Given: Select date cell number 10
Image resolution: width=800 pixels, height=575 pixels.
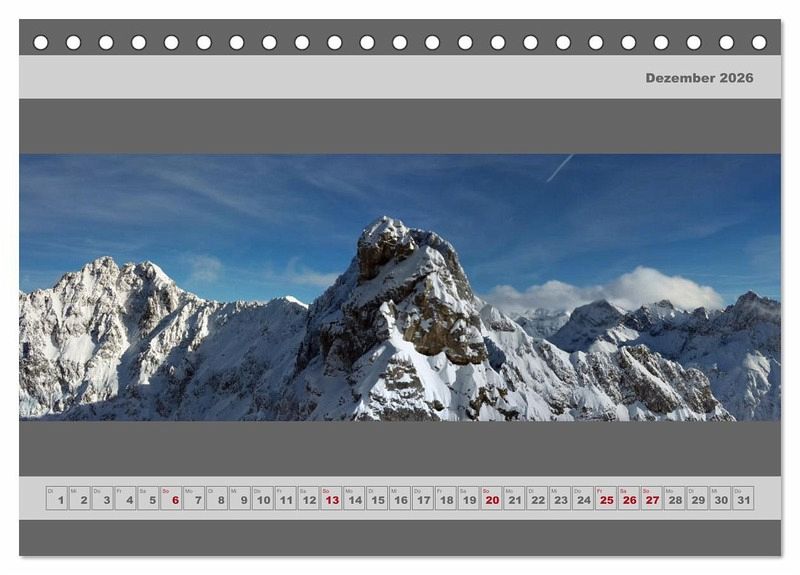Looking at the screenshot, I should point(262,498).
